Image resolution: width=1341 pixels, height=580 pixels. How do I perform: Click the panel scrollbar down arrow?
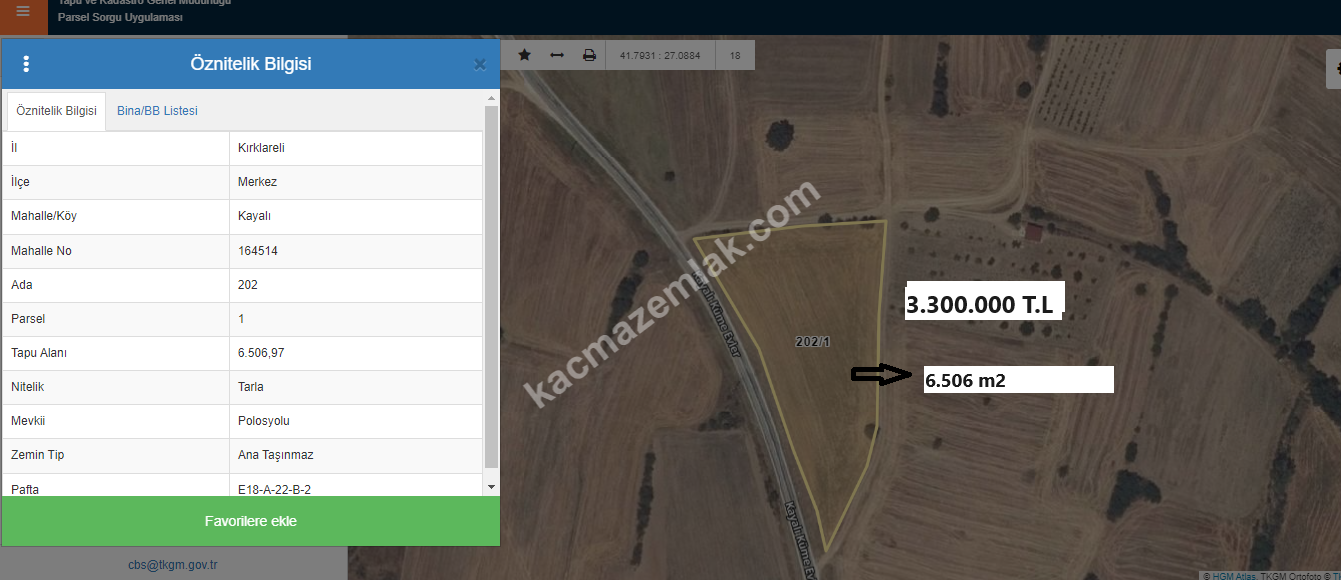pos(491,486)
